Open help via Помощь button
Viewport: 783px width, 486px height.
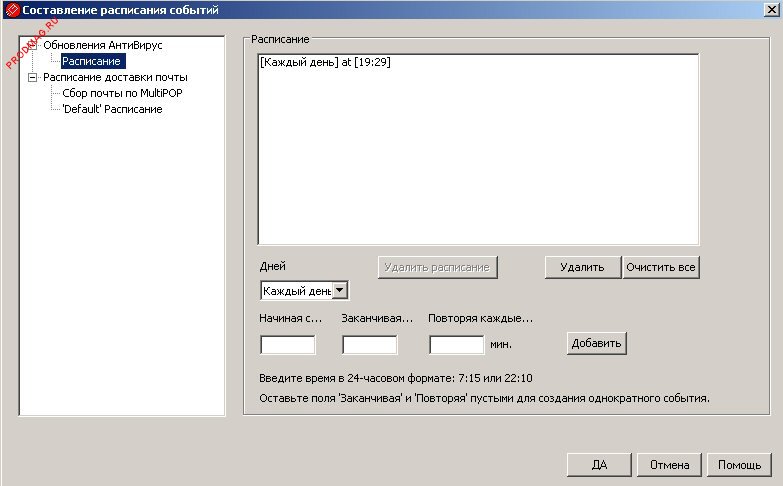pyautogui.click(x=740, y=465)
